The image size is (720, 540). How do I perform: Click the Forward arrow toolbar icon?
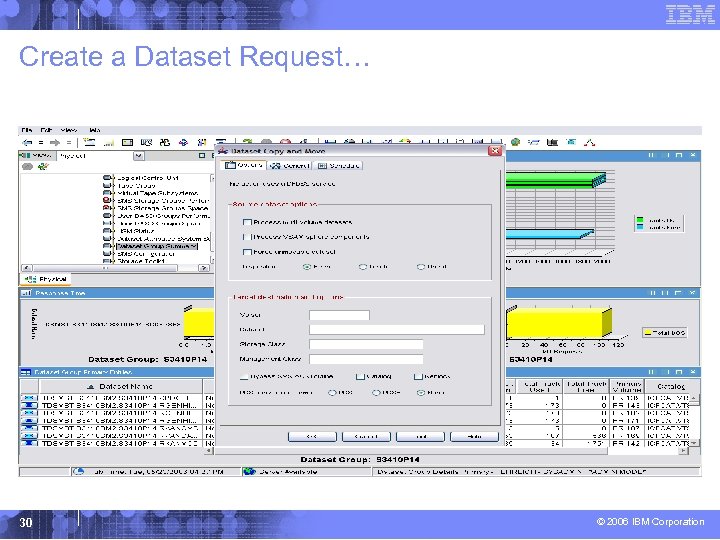tap(55, 142)
